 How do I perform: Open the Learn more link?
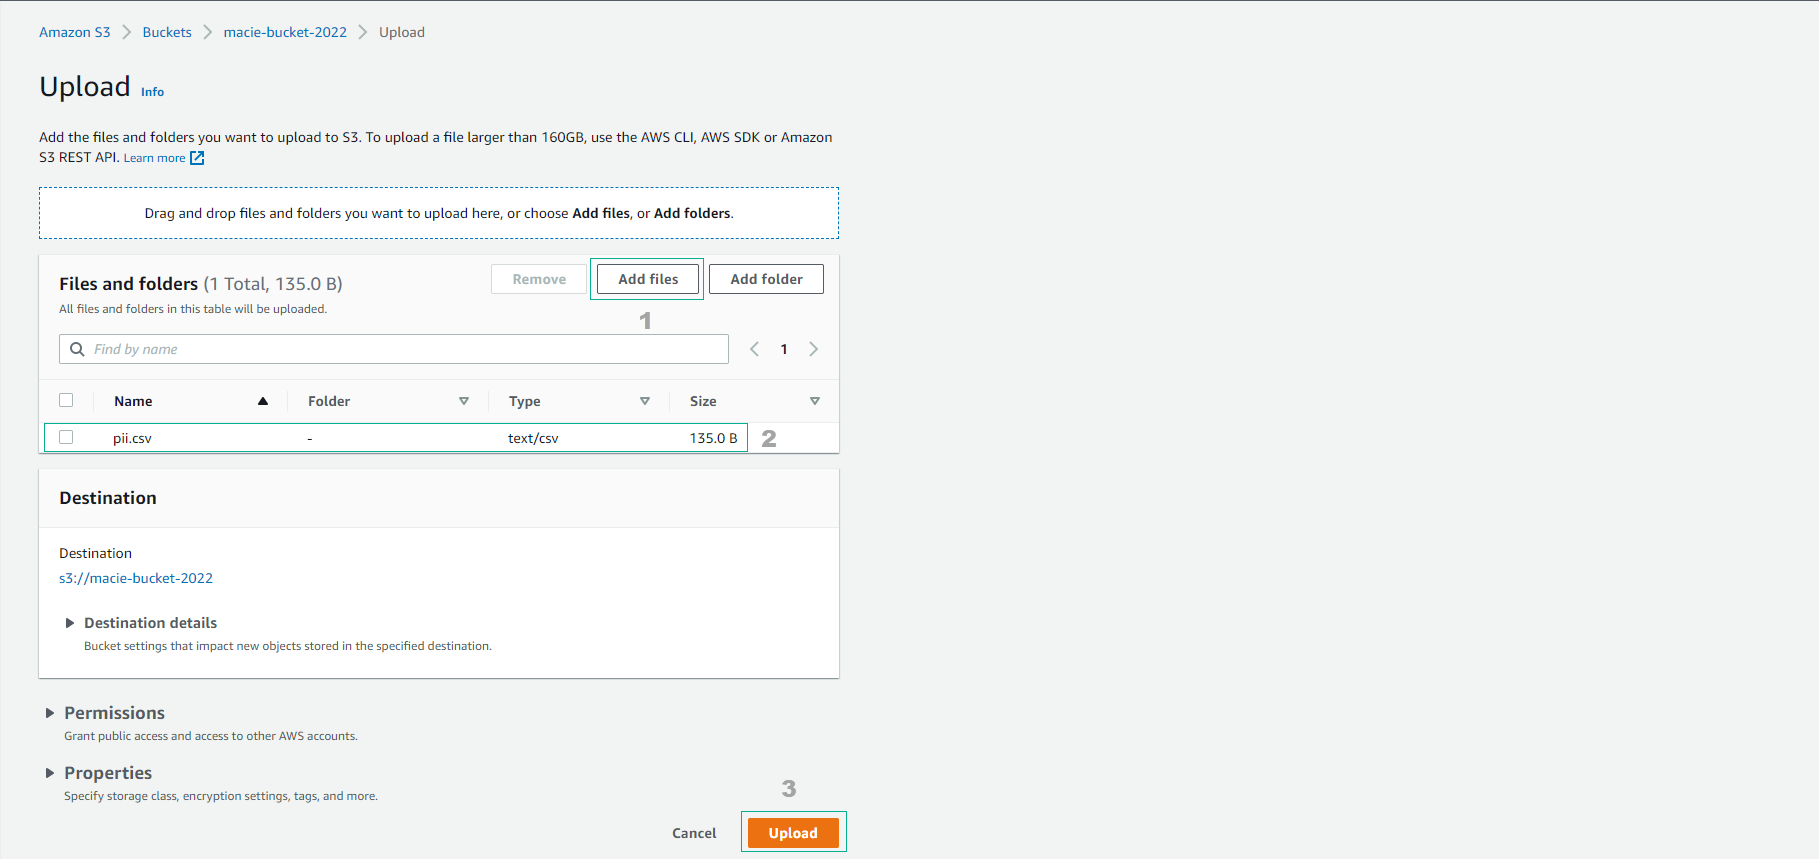[154, 158]
